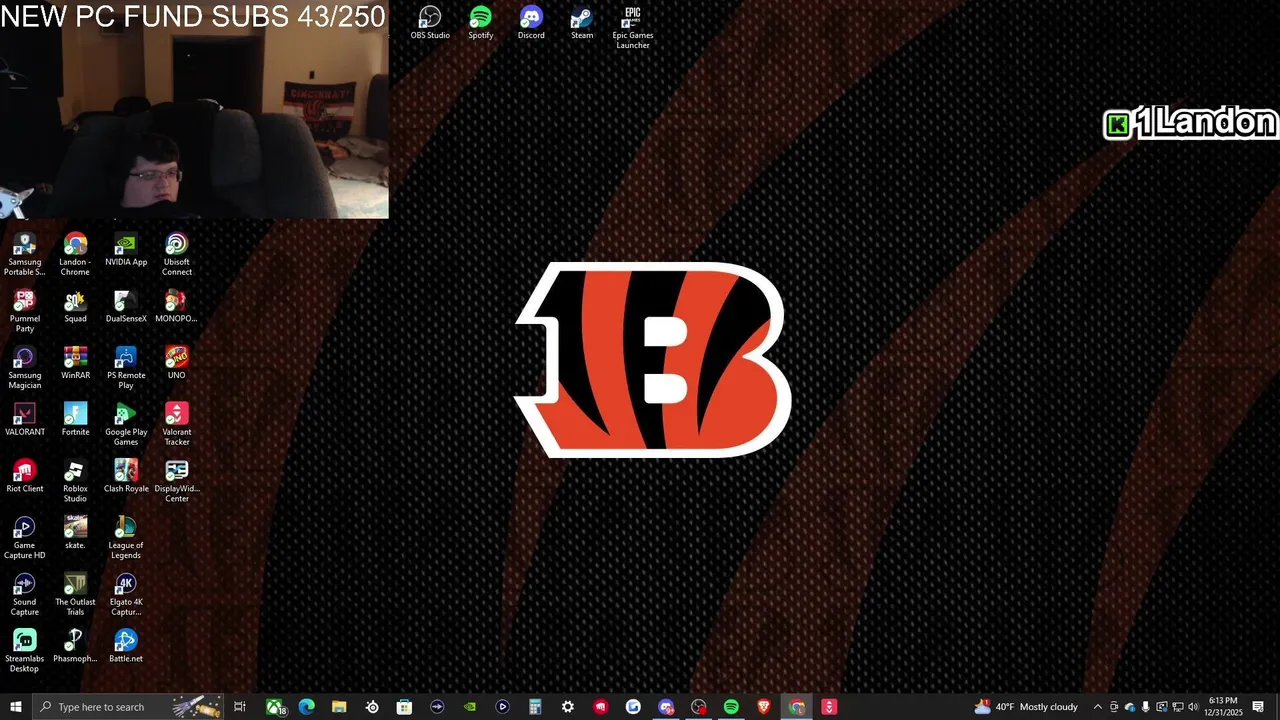1280x720 pixels.
Task: Open the NVIDIA taskbar icon
Action: click(470, 707)
